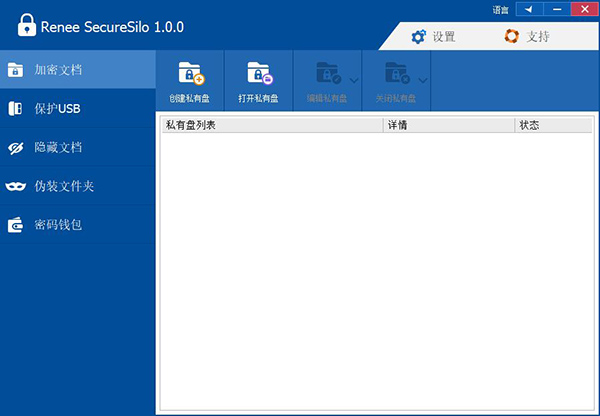This screenshot has height=416, width=600.
Task: Sort by 详情 column header
Action: coord(449,125)
